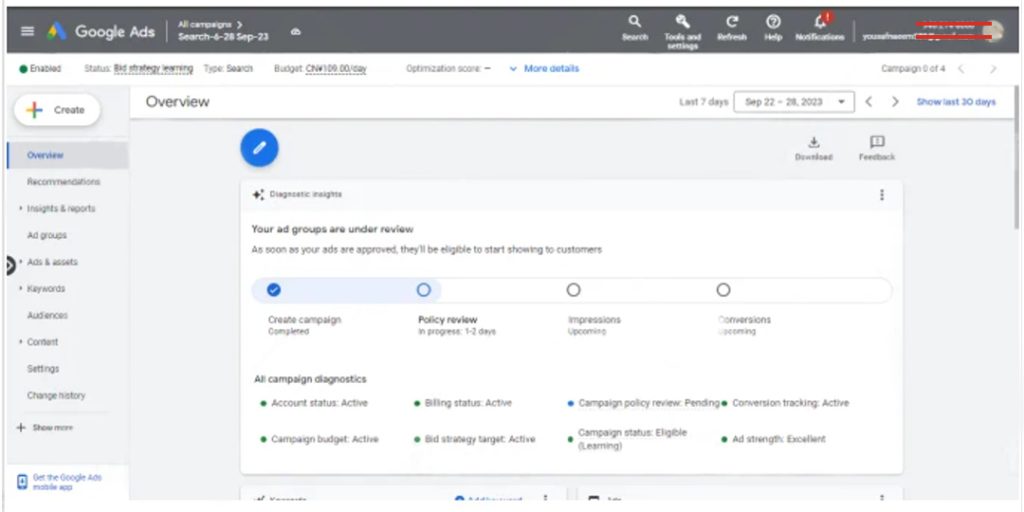This screenshot has width=1024, height=512.
Task: Open Tools and settings wrench
Action: (x=682, y=22)
